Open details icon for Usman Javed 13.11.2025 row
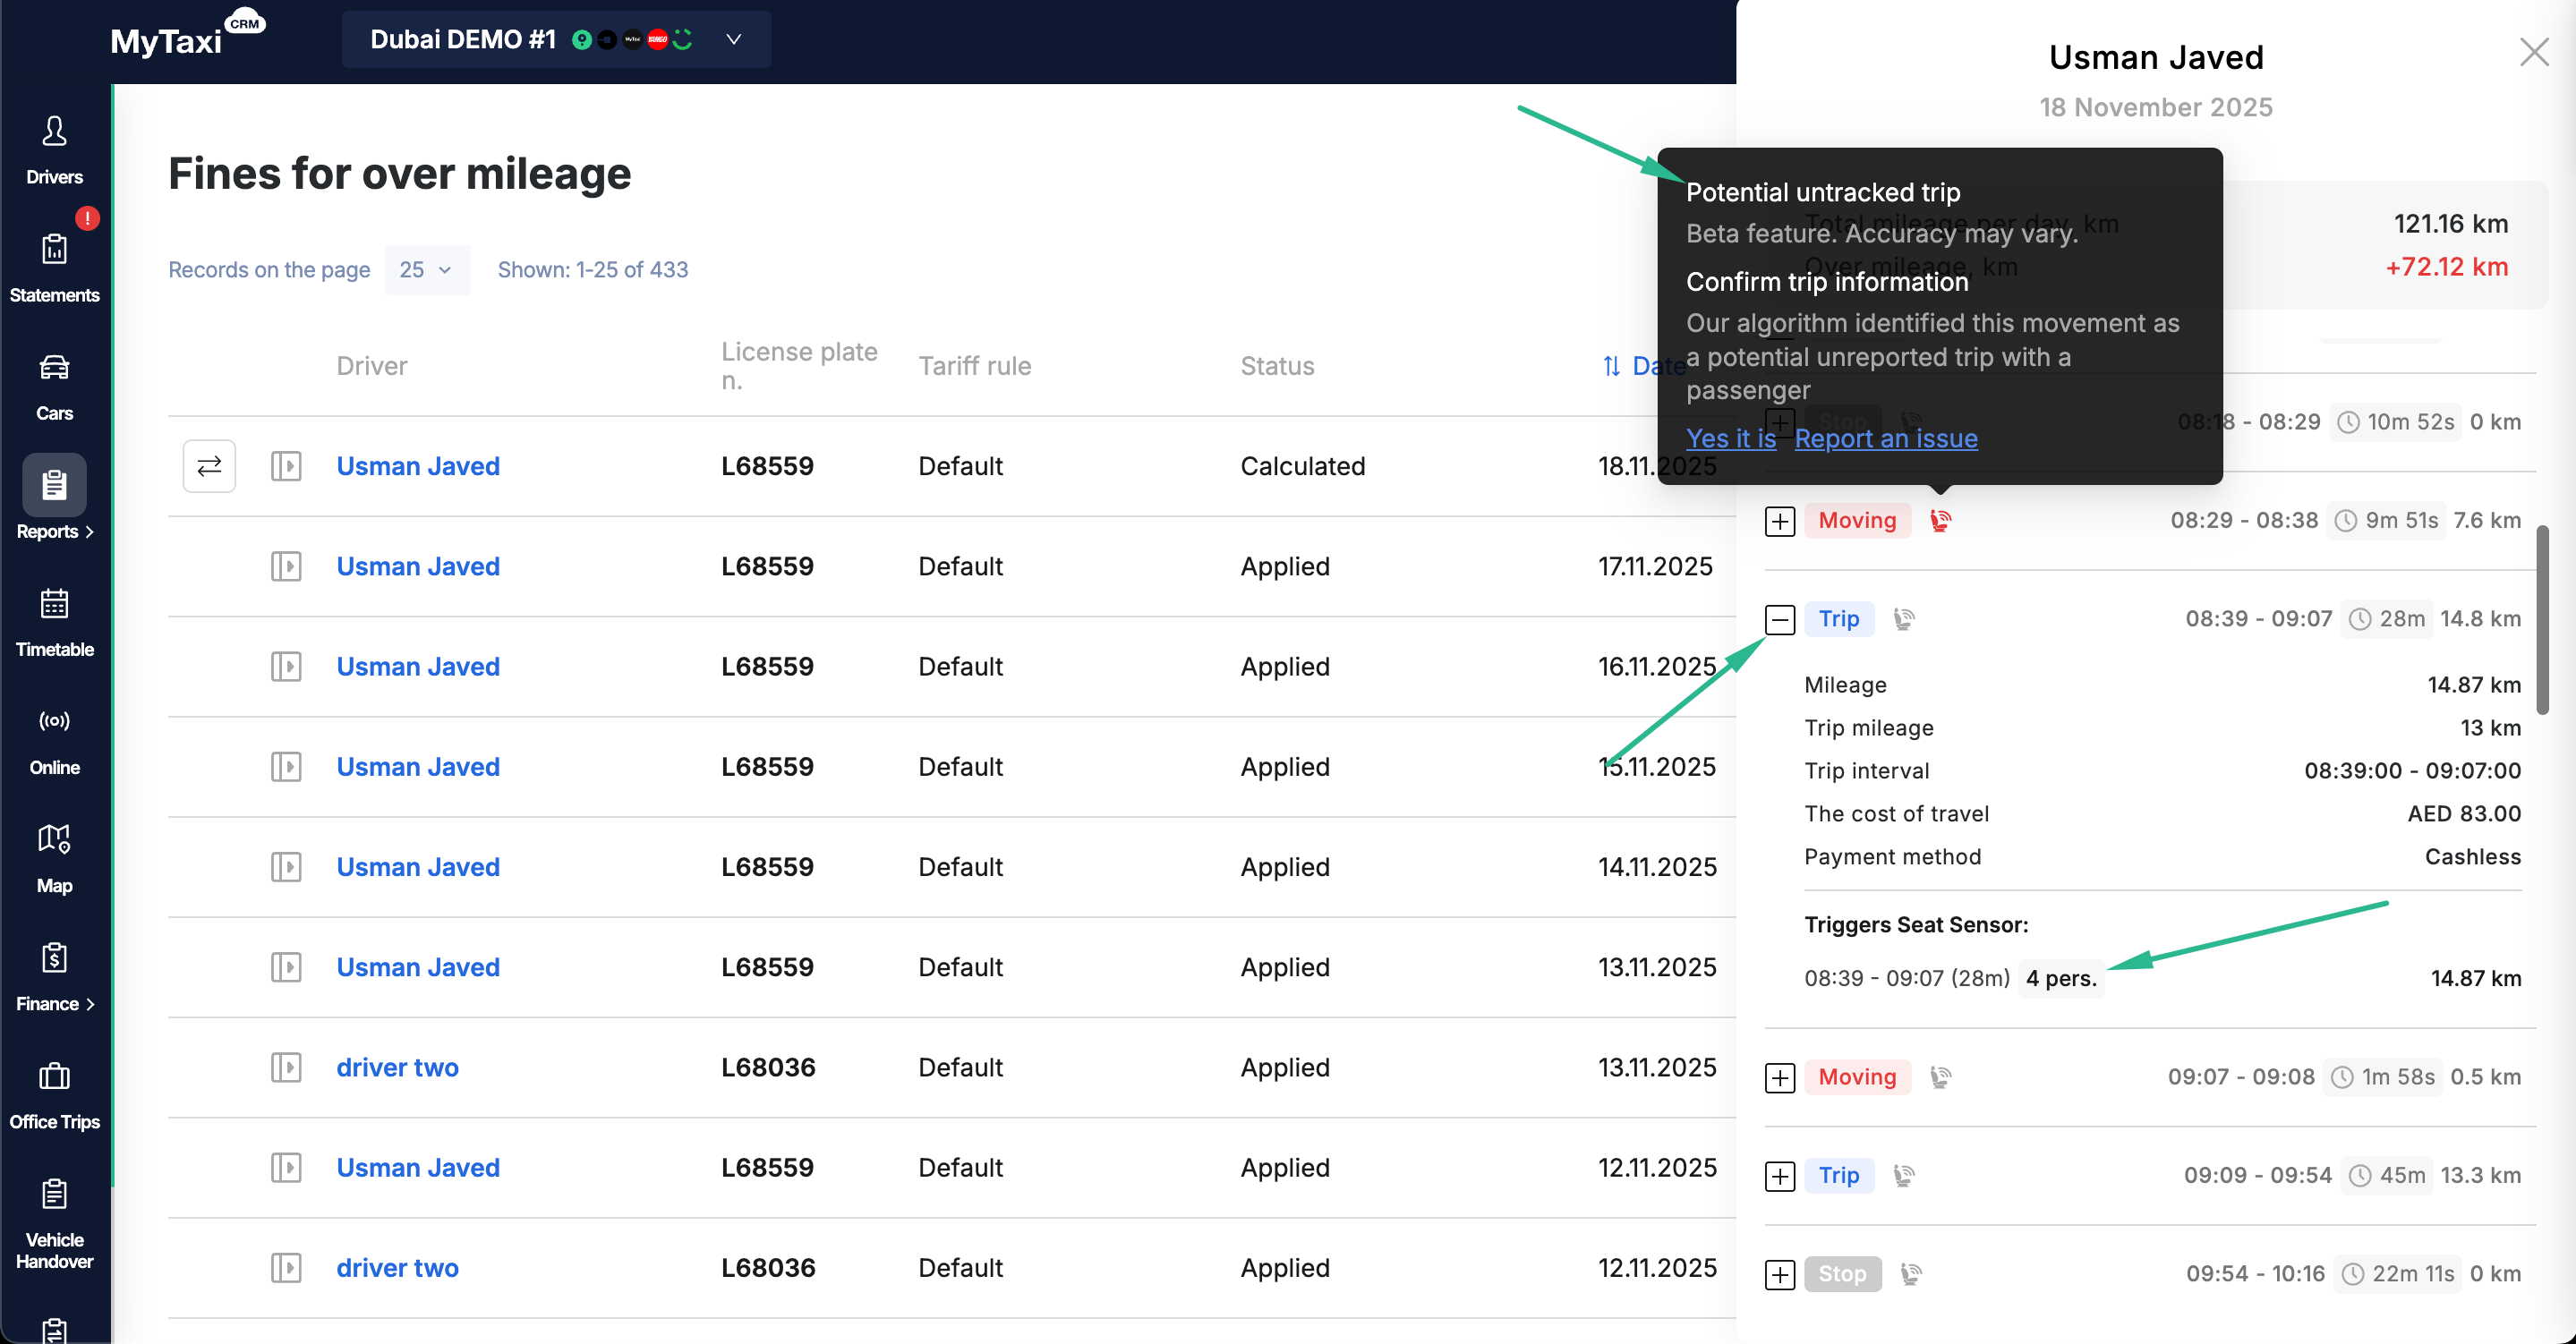The width and height of the screenshot is (2576, 1344). click(286, 967)
